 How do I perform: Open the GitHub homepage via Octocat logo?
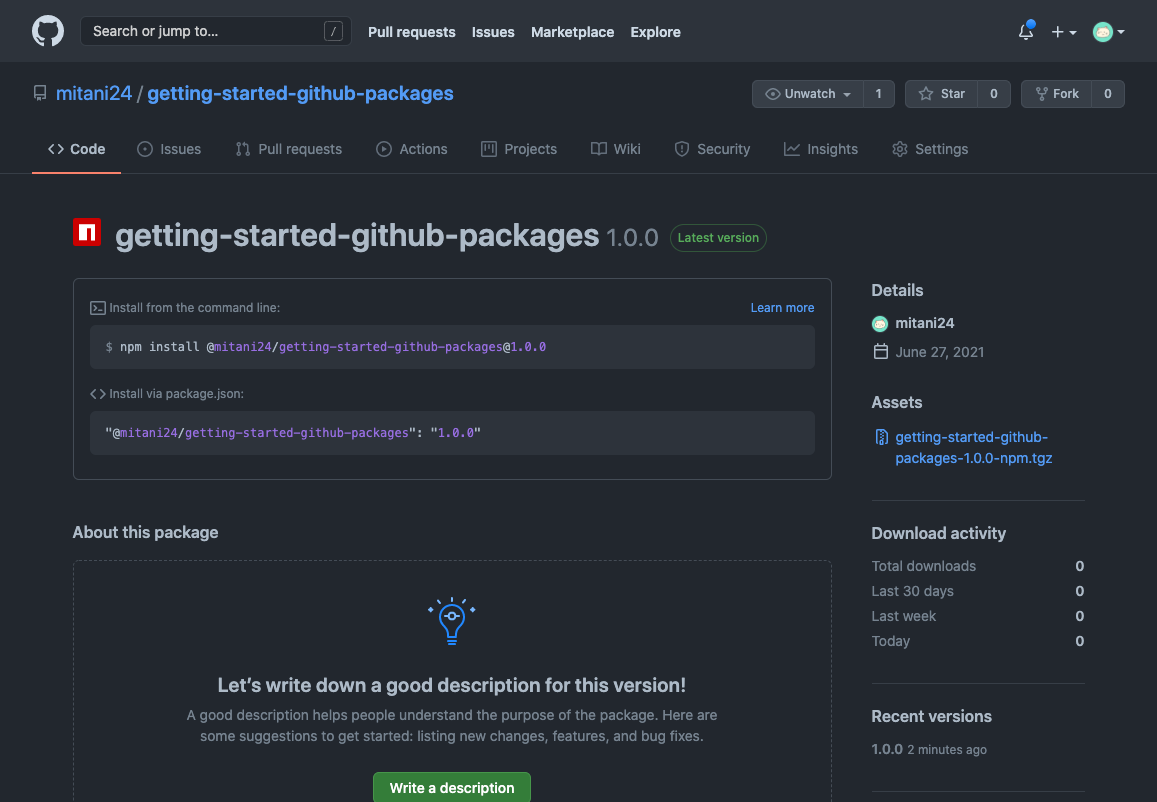(x=48, y=32)
